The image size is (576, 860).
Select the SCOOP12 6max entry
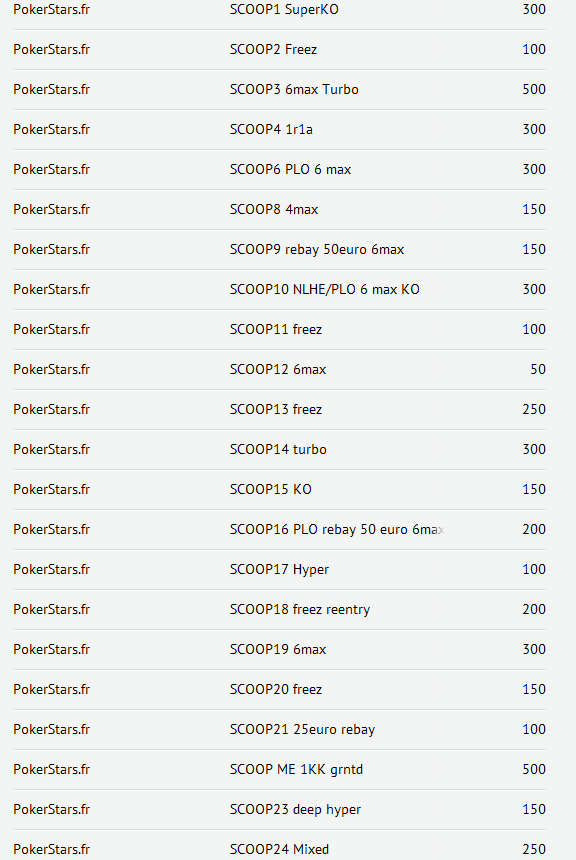coord(278,370)
